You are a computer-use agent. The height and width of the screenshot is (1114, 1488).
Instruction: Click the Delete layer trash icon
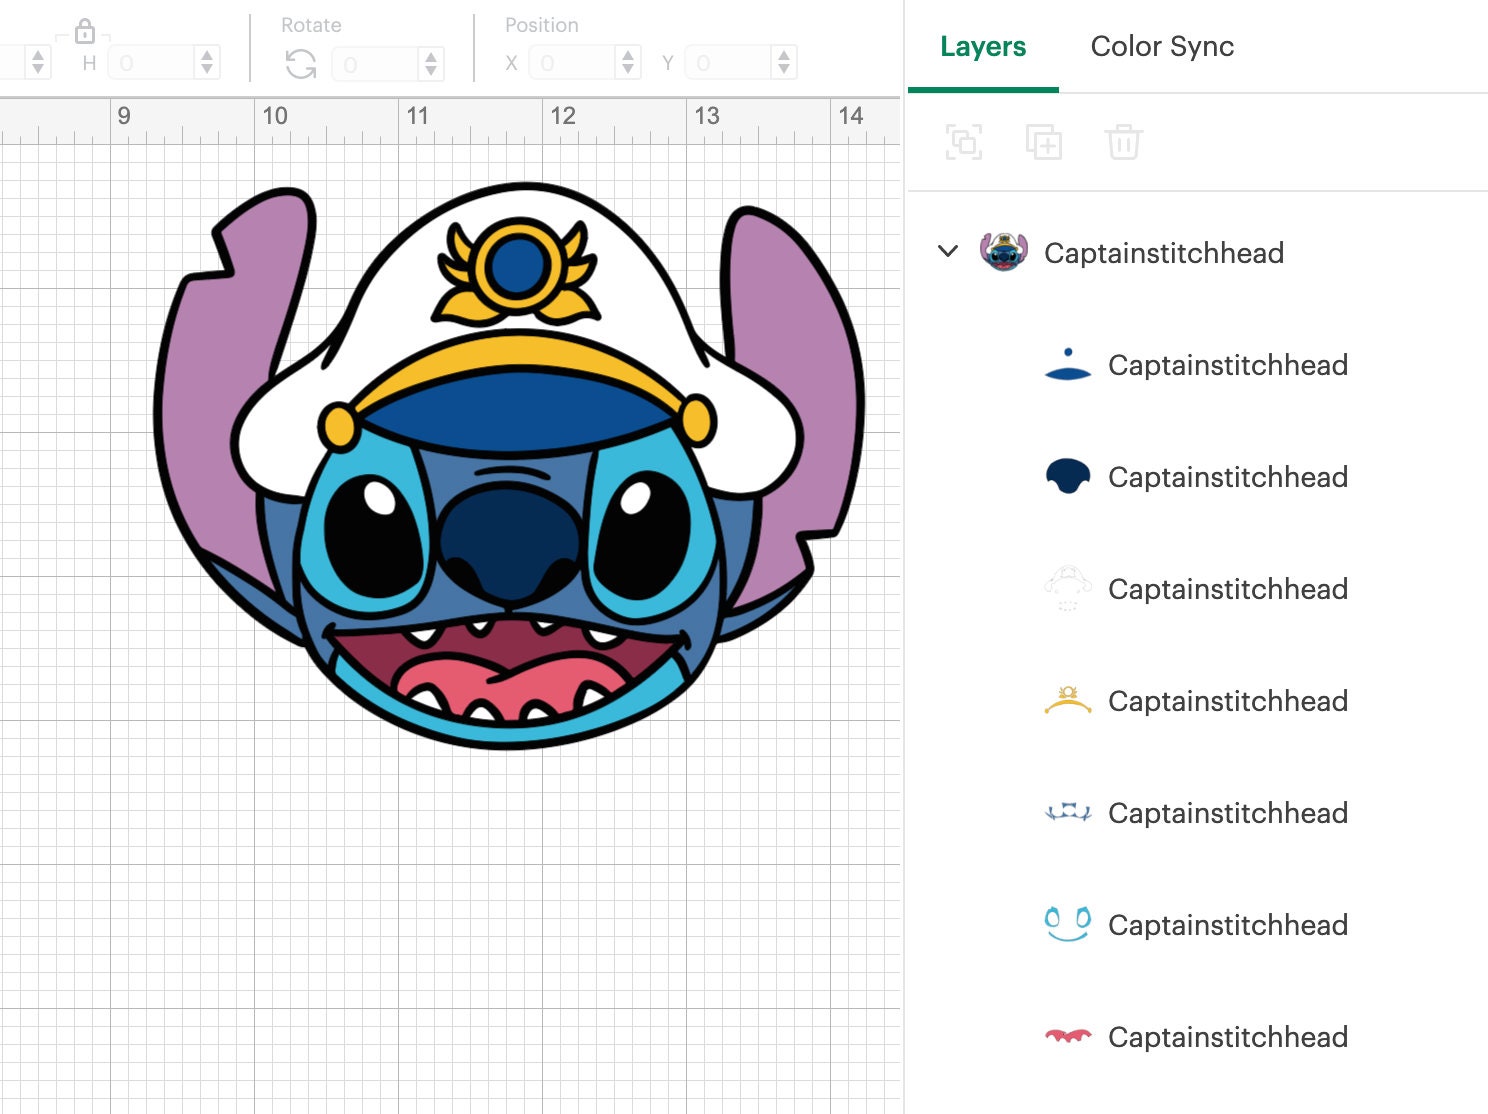click(x=1123, y=142)
